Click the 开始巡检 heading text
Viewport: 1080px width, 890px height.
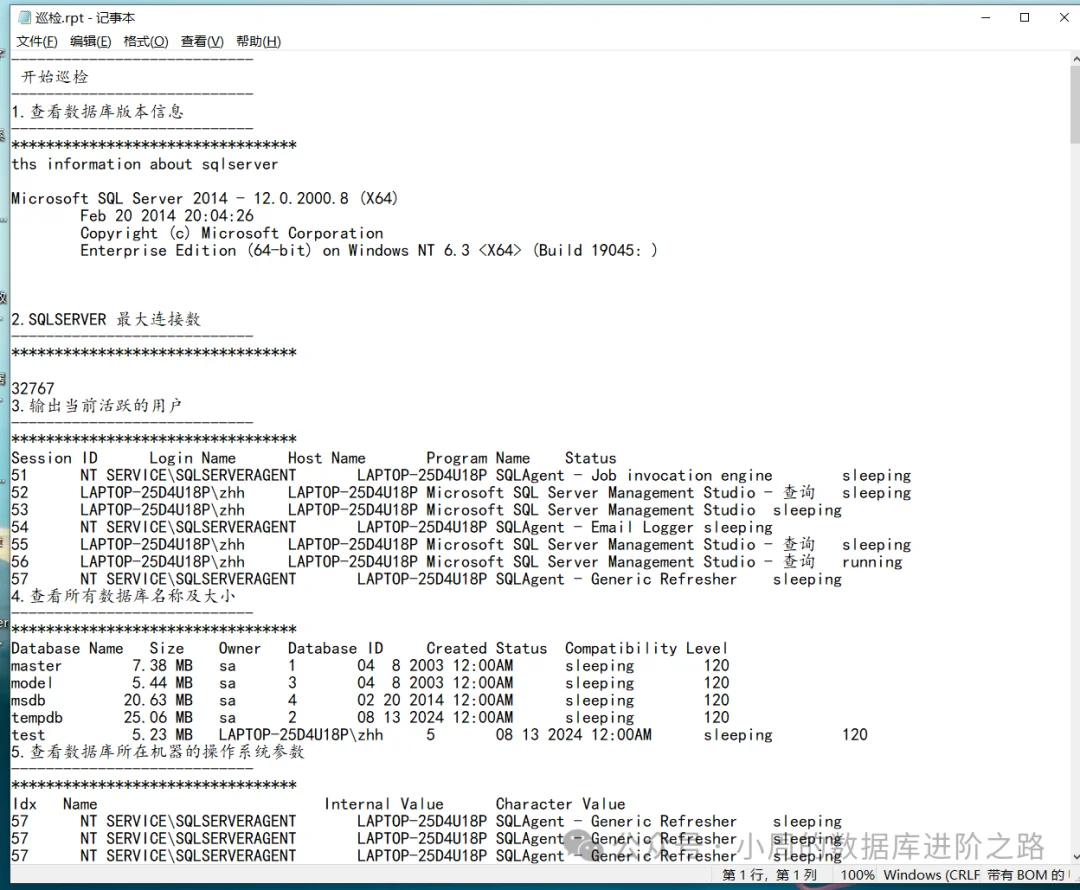pyautogui.click(x=55, y=77)
